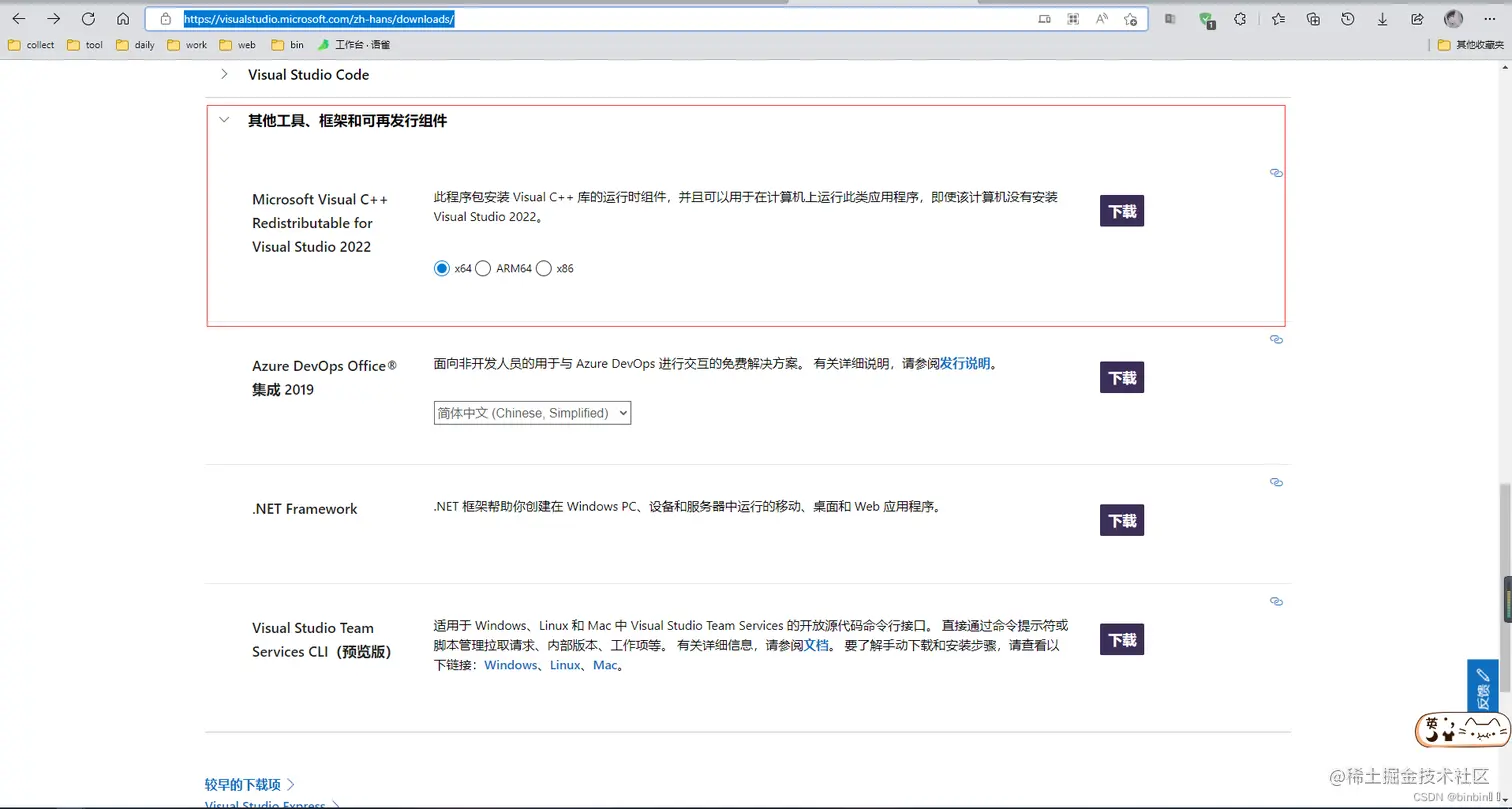Open the browser Settings and more menu
This screenshot has height=809, width=1512.
[1490, 19]
